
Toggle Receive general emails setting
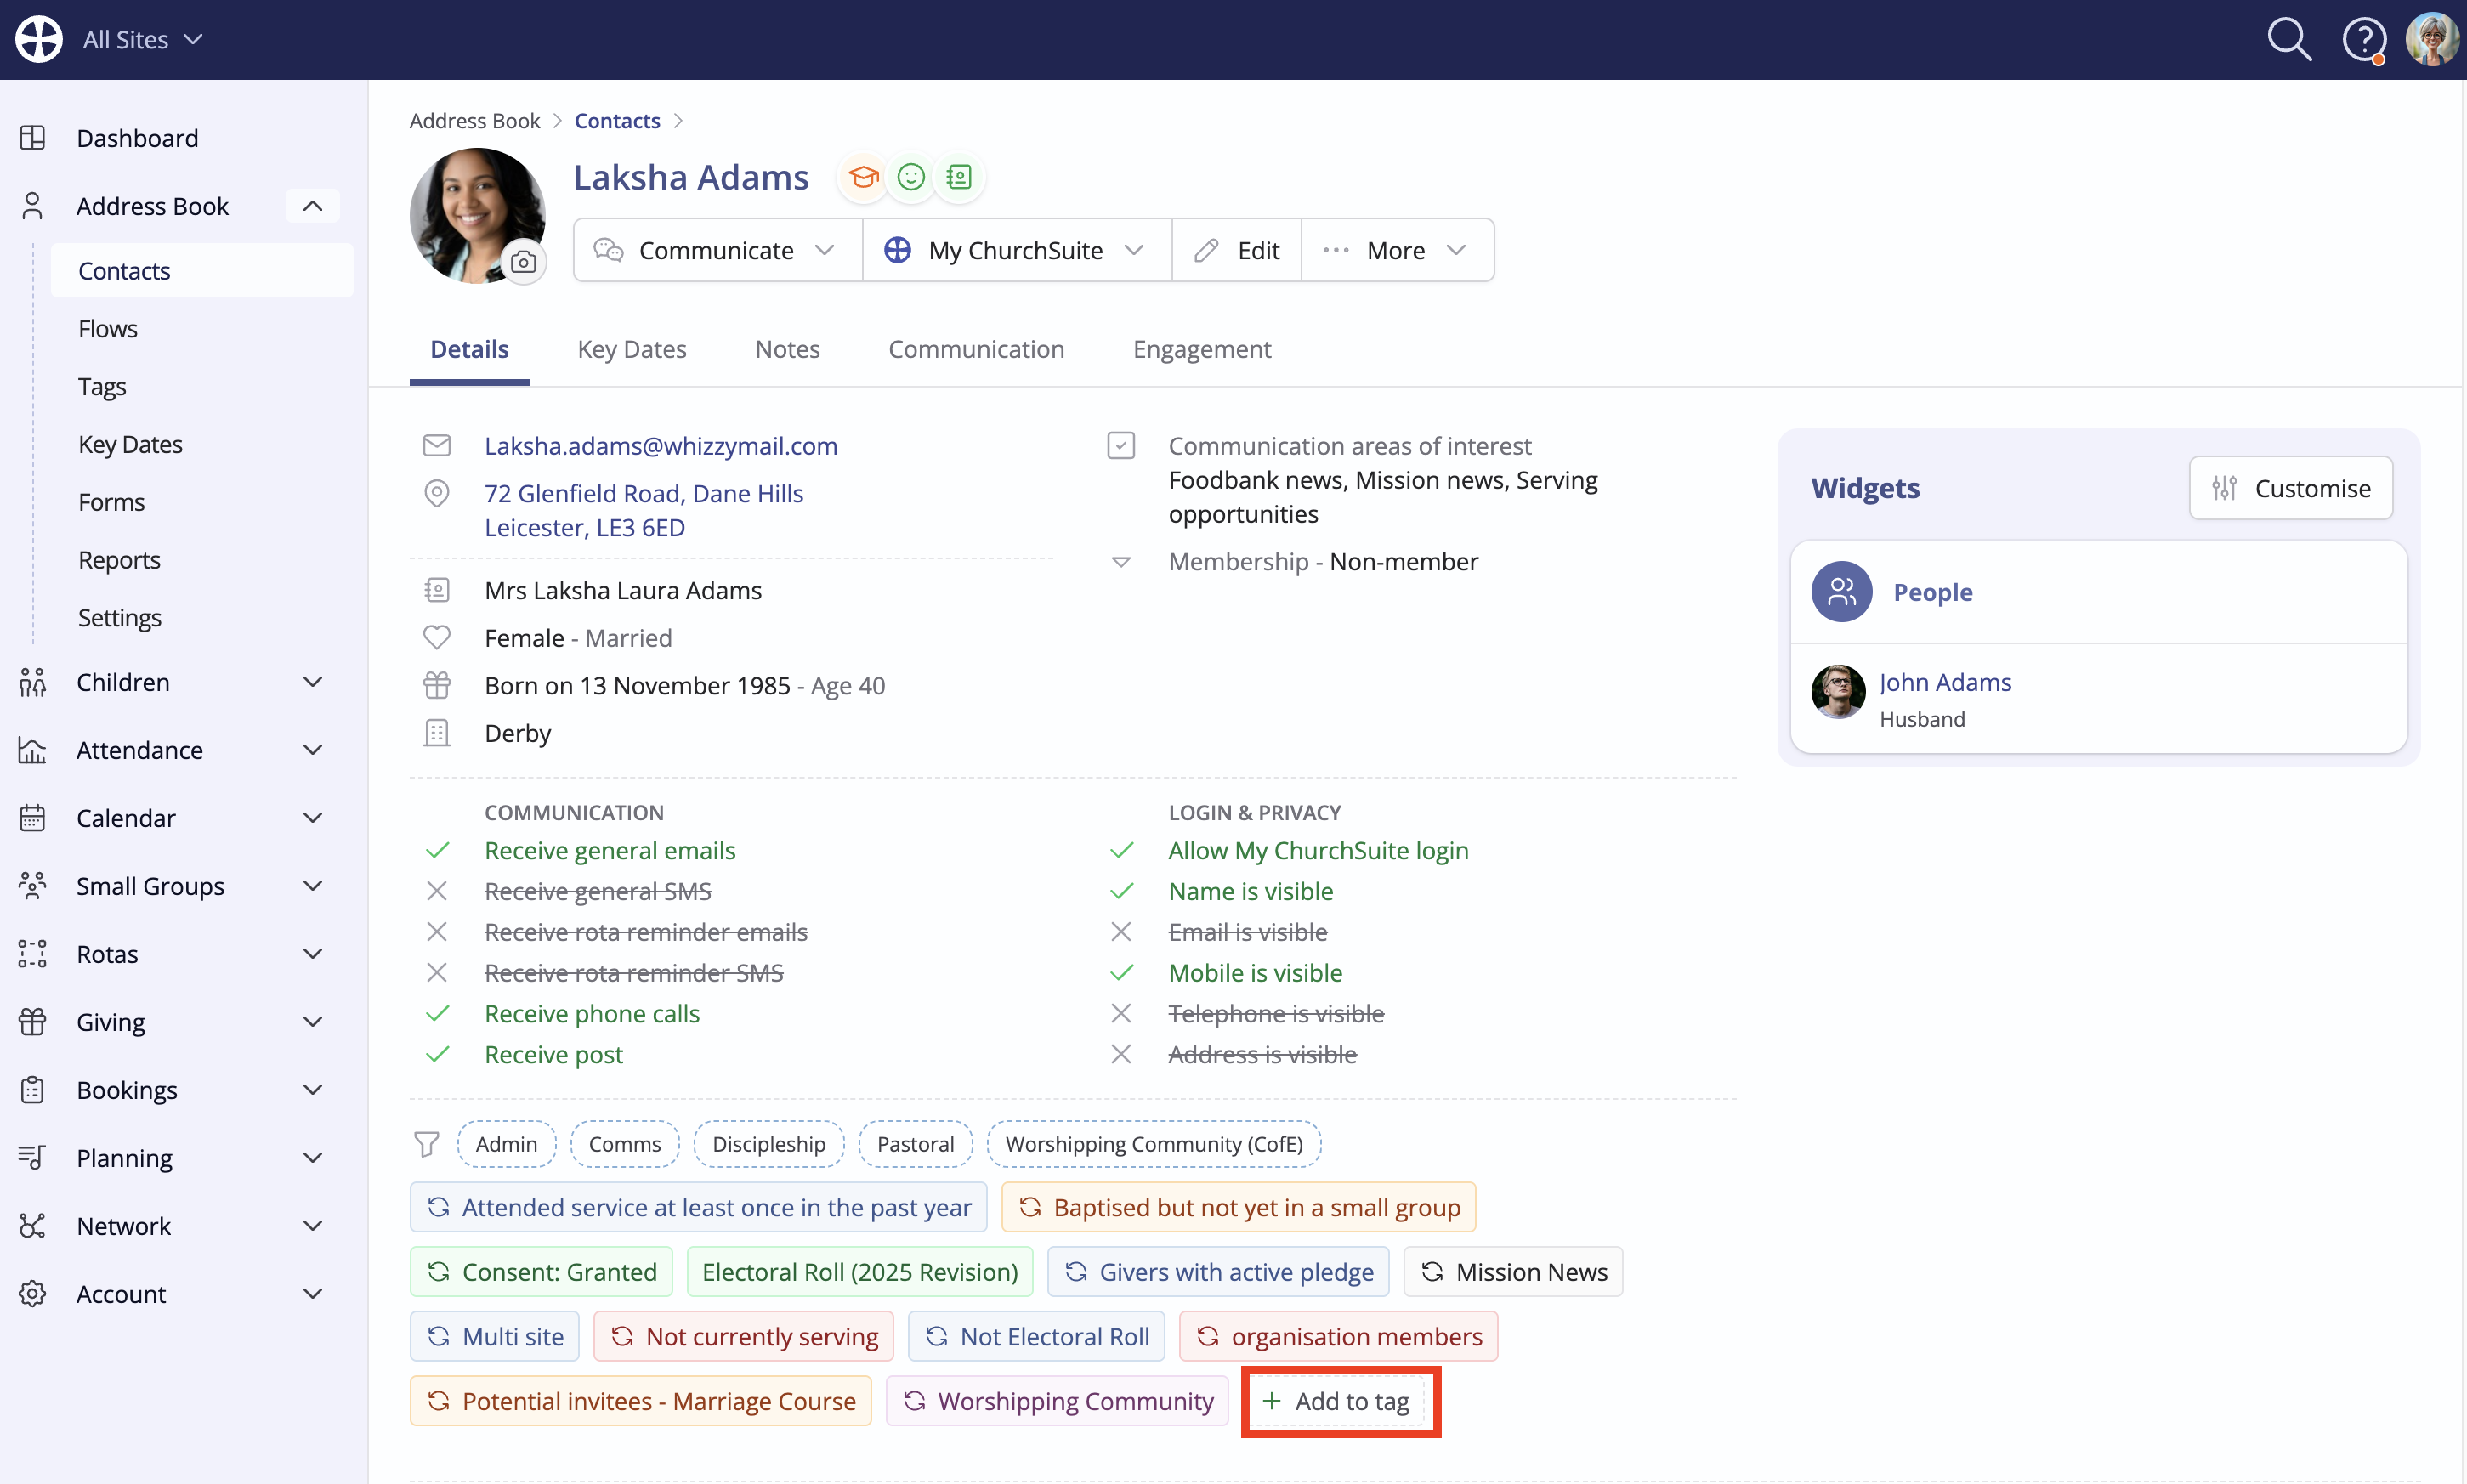point(609,851)
